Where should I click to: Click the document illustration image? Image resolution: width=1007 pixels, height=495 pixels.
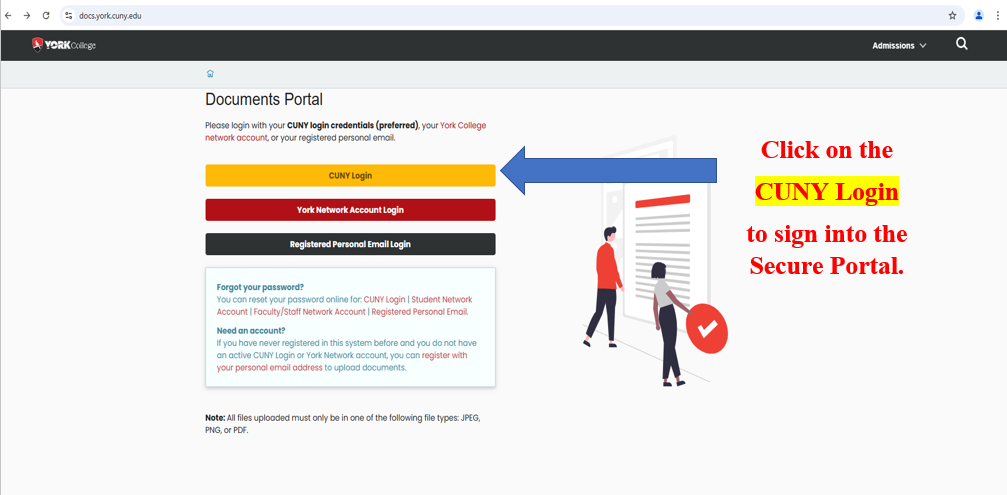pos(655,260)
